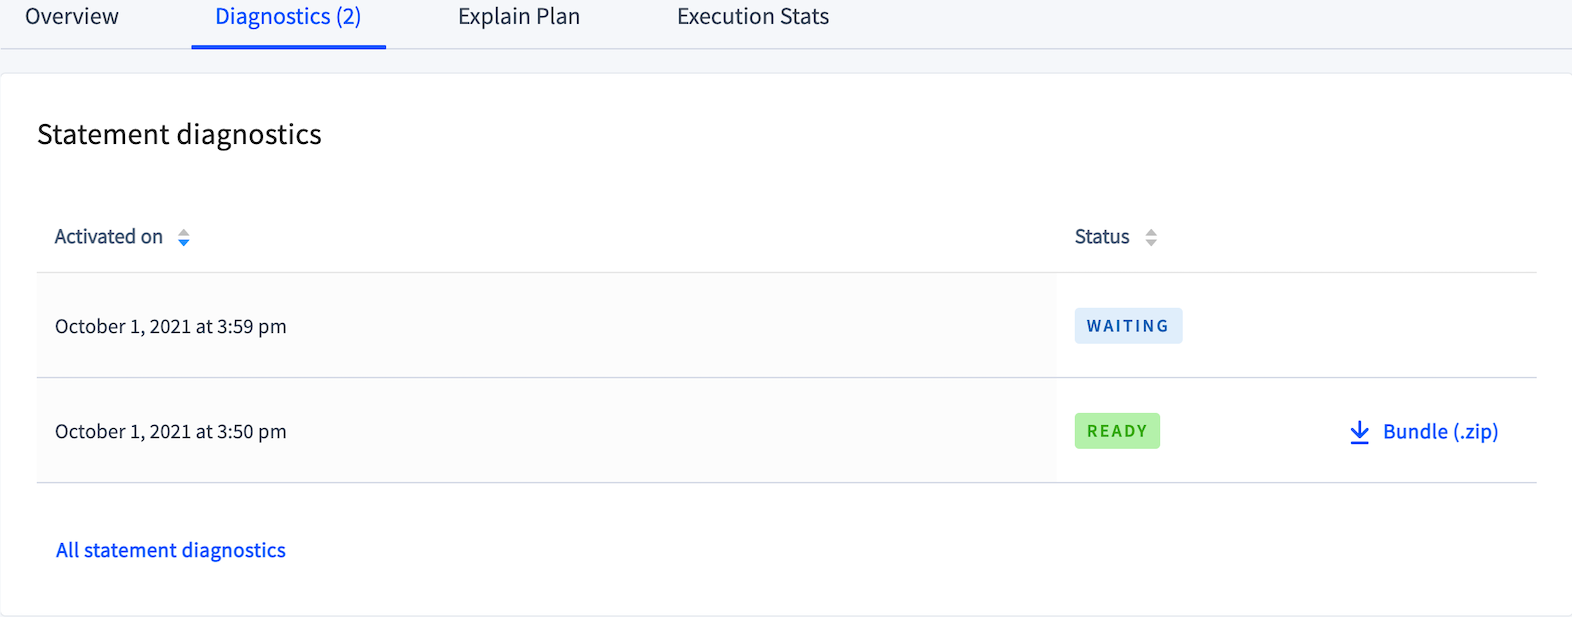Click the green READY status badge
1572x617 pixels.
pyautogui.click(x=1117, y=431)
